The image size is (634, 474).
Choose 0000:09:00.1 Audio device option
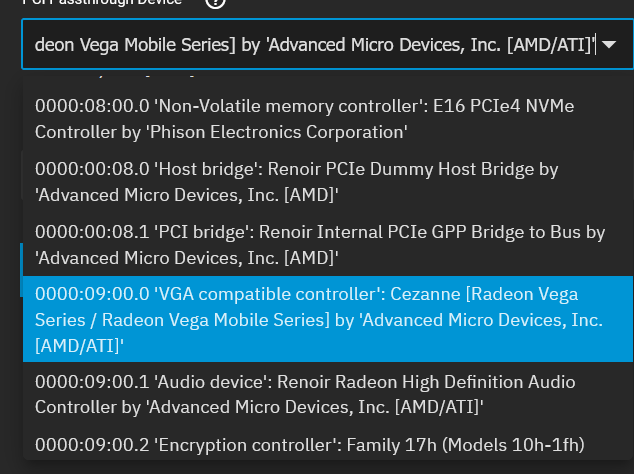[328, 394]
